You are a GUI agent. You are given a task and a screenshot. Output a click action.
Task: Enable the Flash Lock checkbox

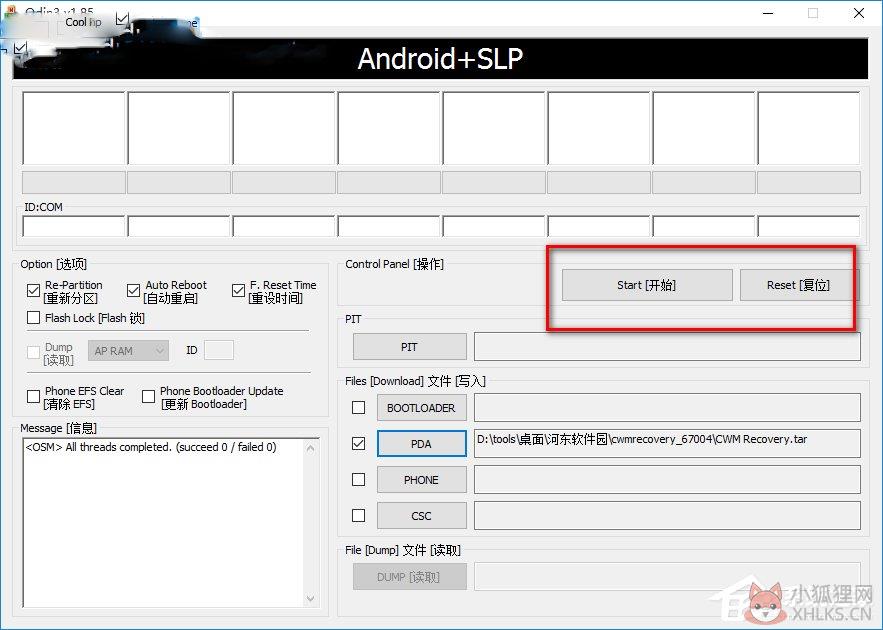(x=33, y=318)
